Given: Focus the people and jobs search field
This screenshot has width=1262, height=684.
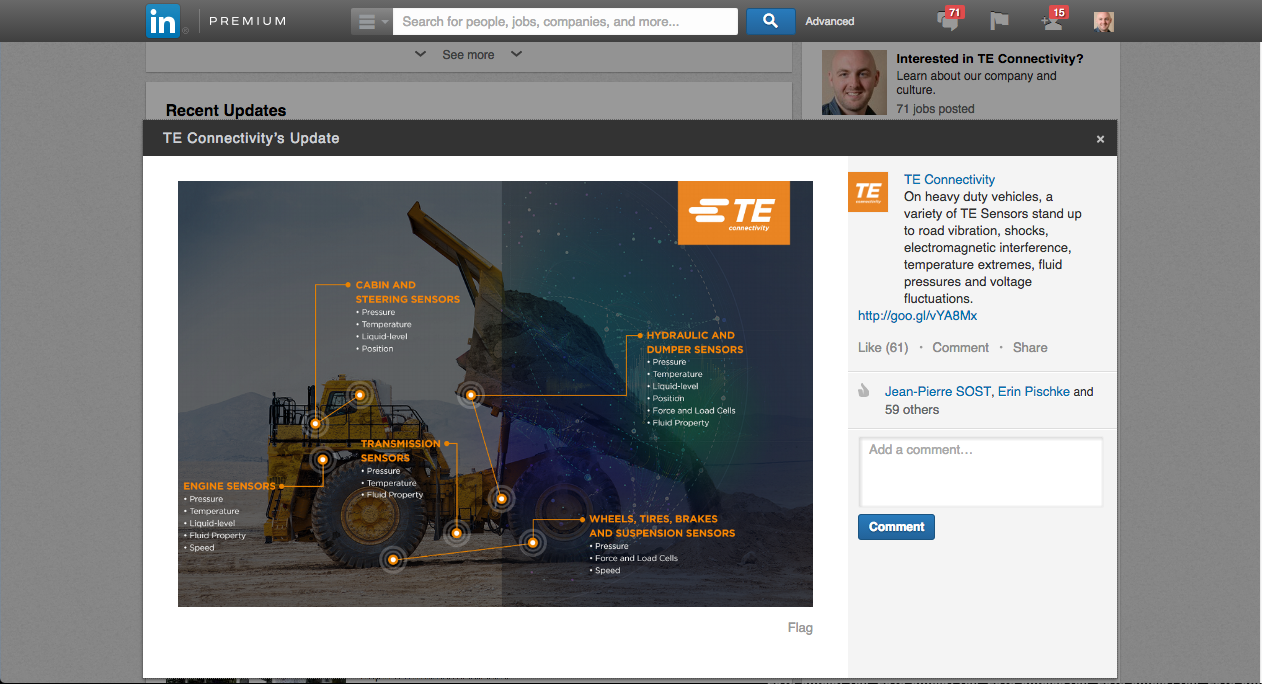Looking at the screenshot, I should click(x=565, y=21).
